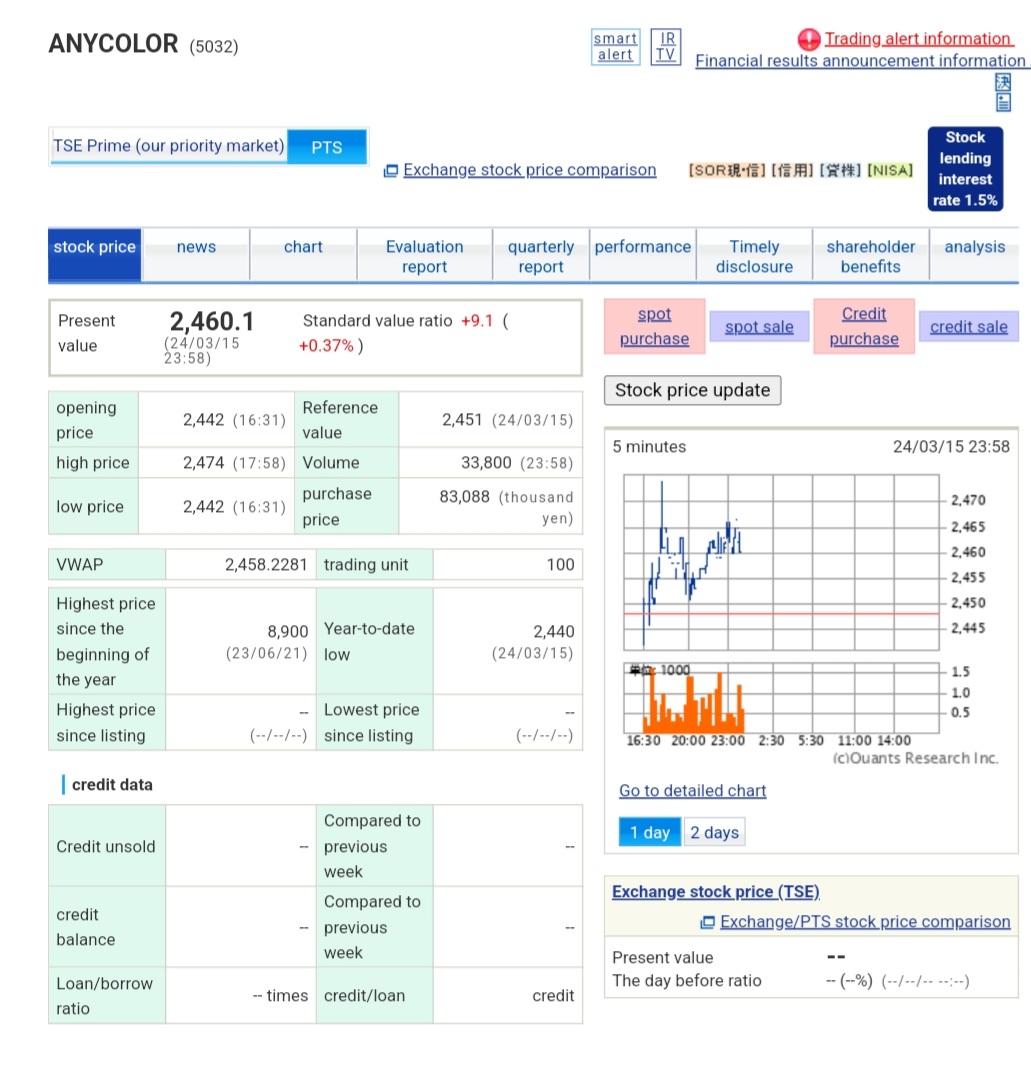Click the credit sale button
1031x1077 pixels.
[968, 327]
